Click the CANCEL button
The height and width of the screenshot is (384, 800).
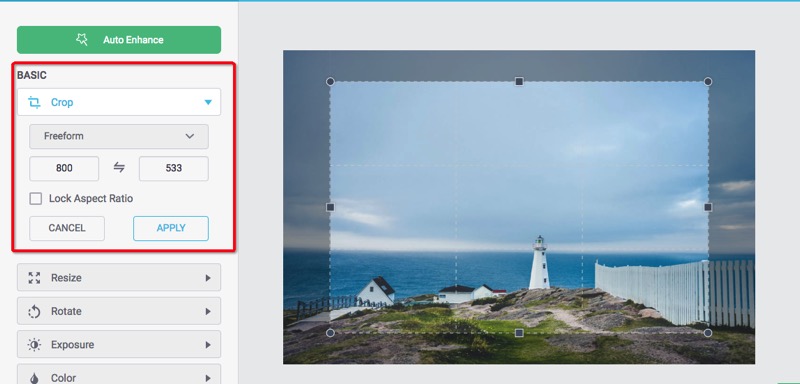click(67, 228)
